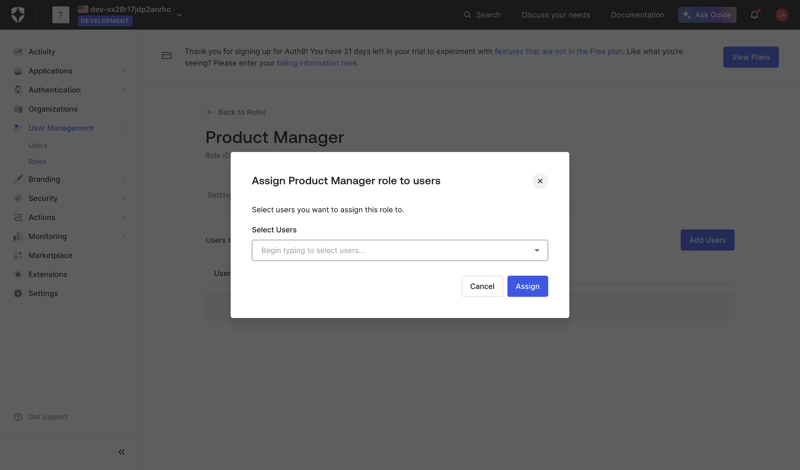Confirm with the Assign button

(528, 286)
